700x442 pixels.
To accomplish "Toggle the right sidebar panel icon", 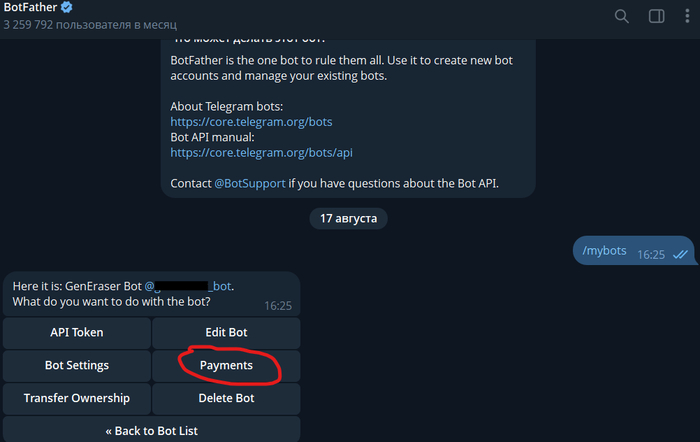I will 656,17.
